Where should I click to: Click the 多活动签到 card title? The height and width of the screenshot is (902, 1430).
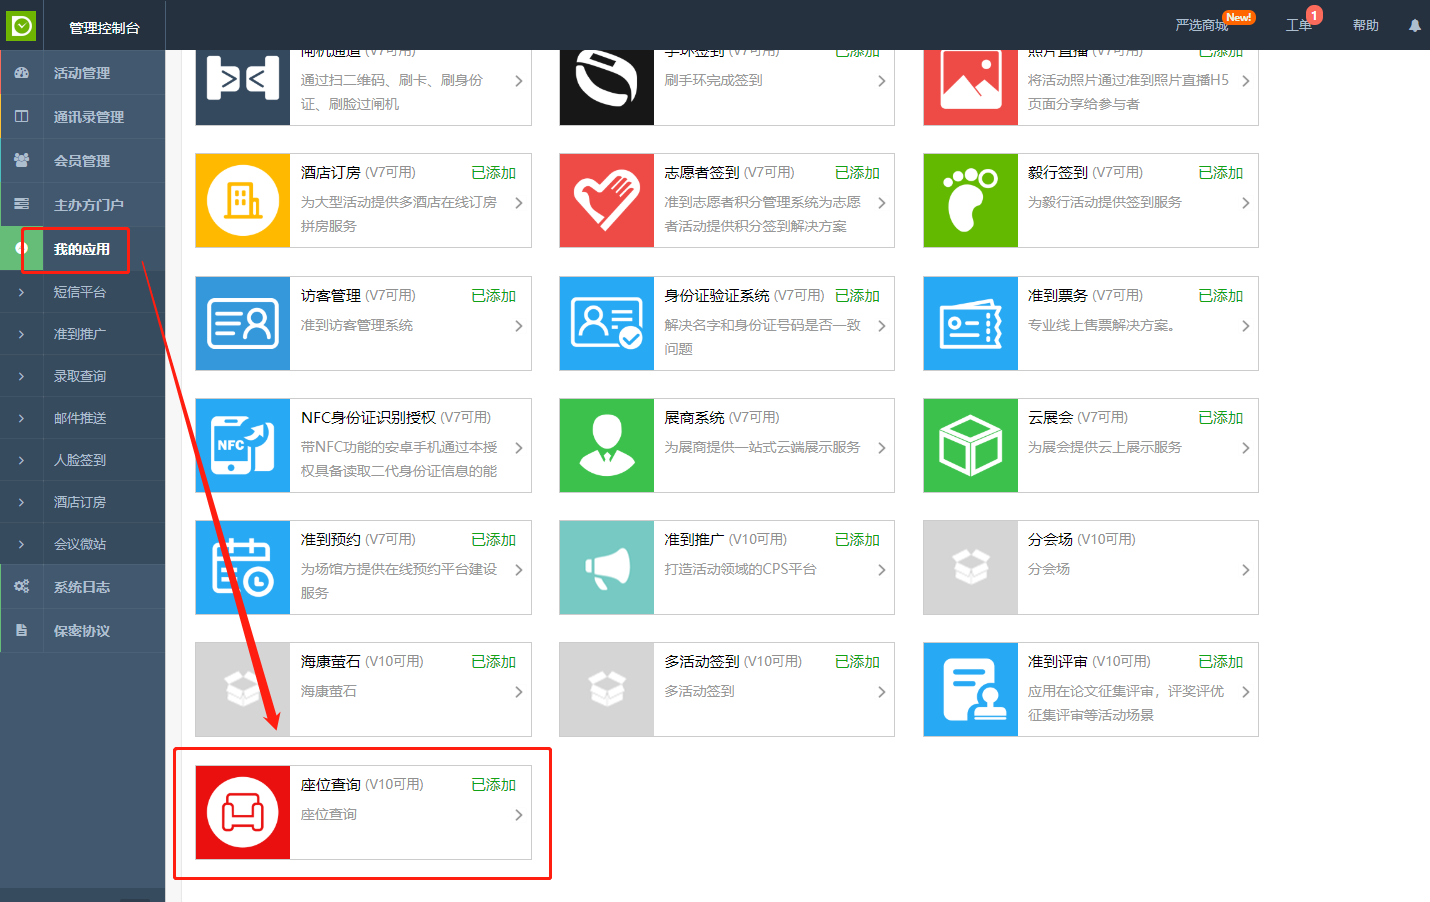[702, 662]
